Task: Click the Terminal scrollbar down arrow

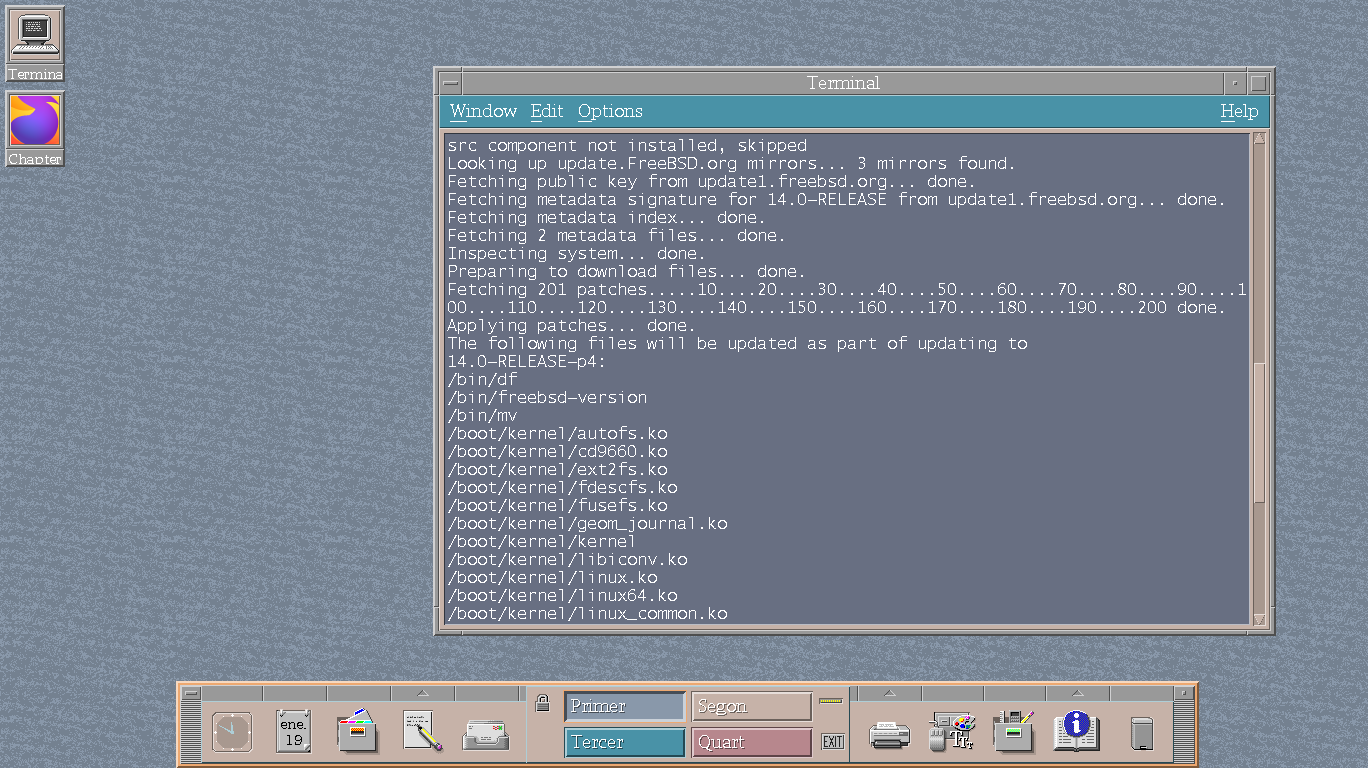Action: [x=1259, y=619]
